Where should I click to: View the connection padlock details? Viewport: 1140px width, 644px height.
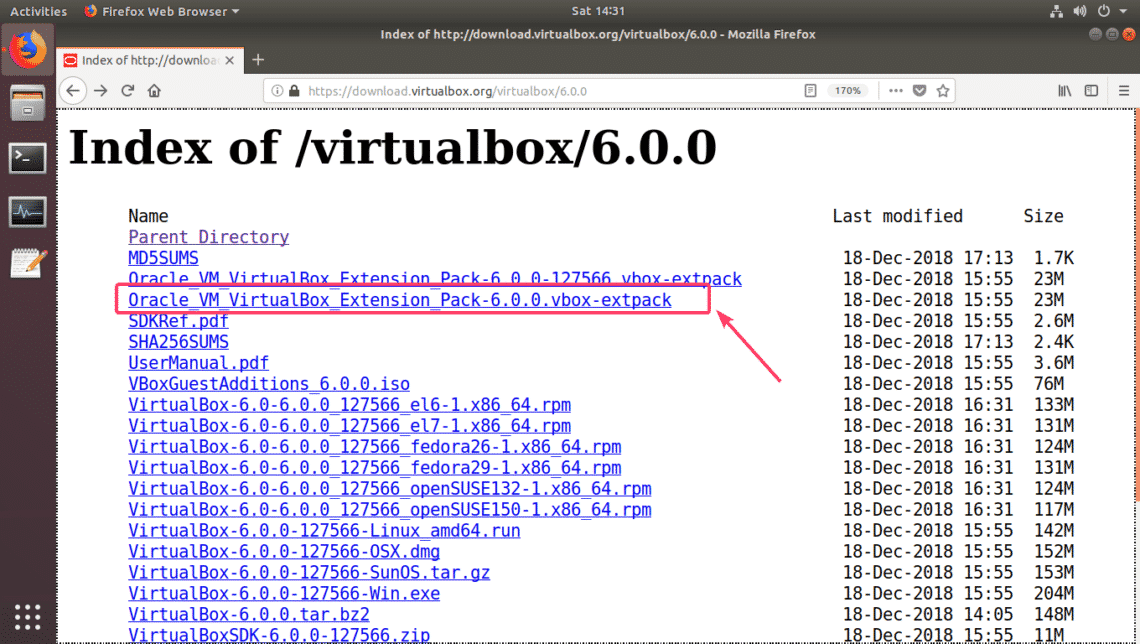click(294, 91)
